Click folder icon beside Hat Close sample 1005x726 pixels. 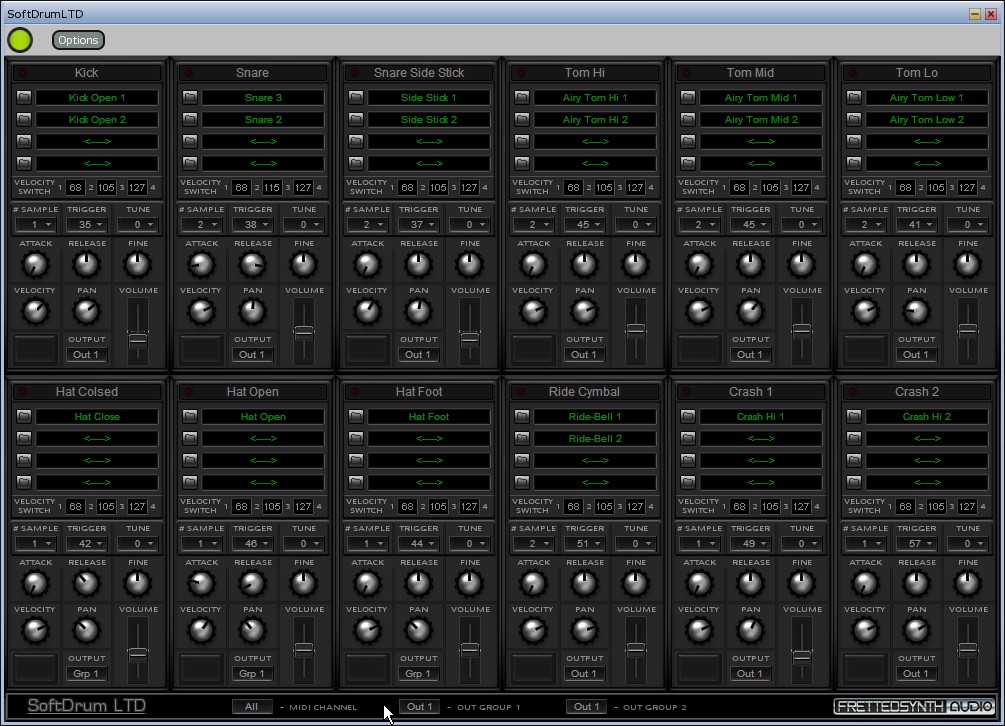coord(24,417)
